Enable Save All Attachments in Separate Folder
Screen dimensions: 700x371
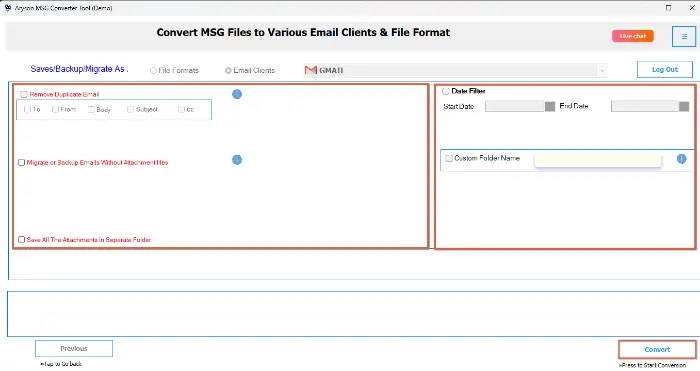[21, 240]
